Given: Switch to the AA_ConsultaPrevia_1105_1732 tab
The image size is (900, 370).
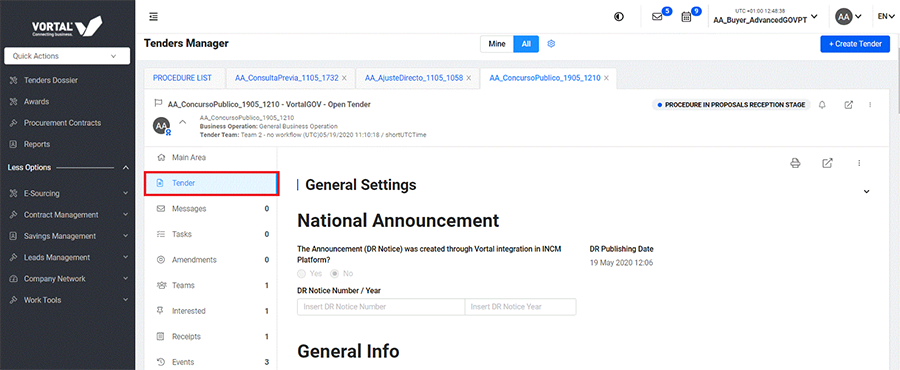Looking at the screenshot, I should [x=286, y=78].
